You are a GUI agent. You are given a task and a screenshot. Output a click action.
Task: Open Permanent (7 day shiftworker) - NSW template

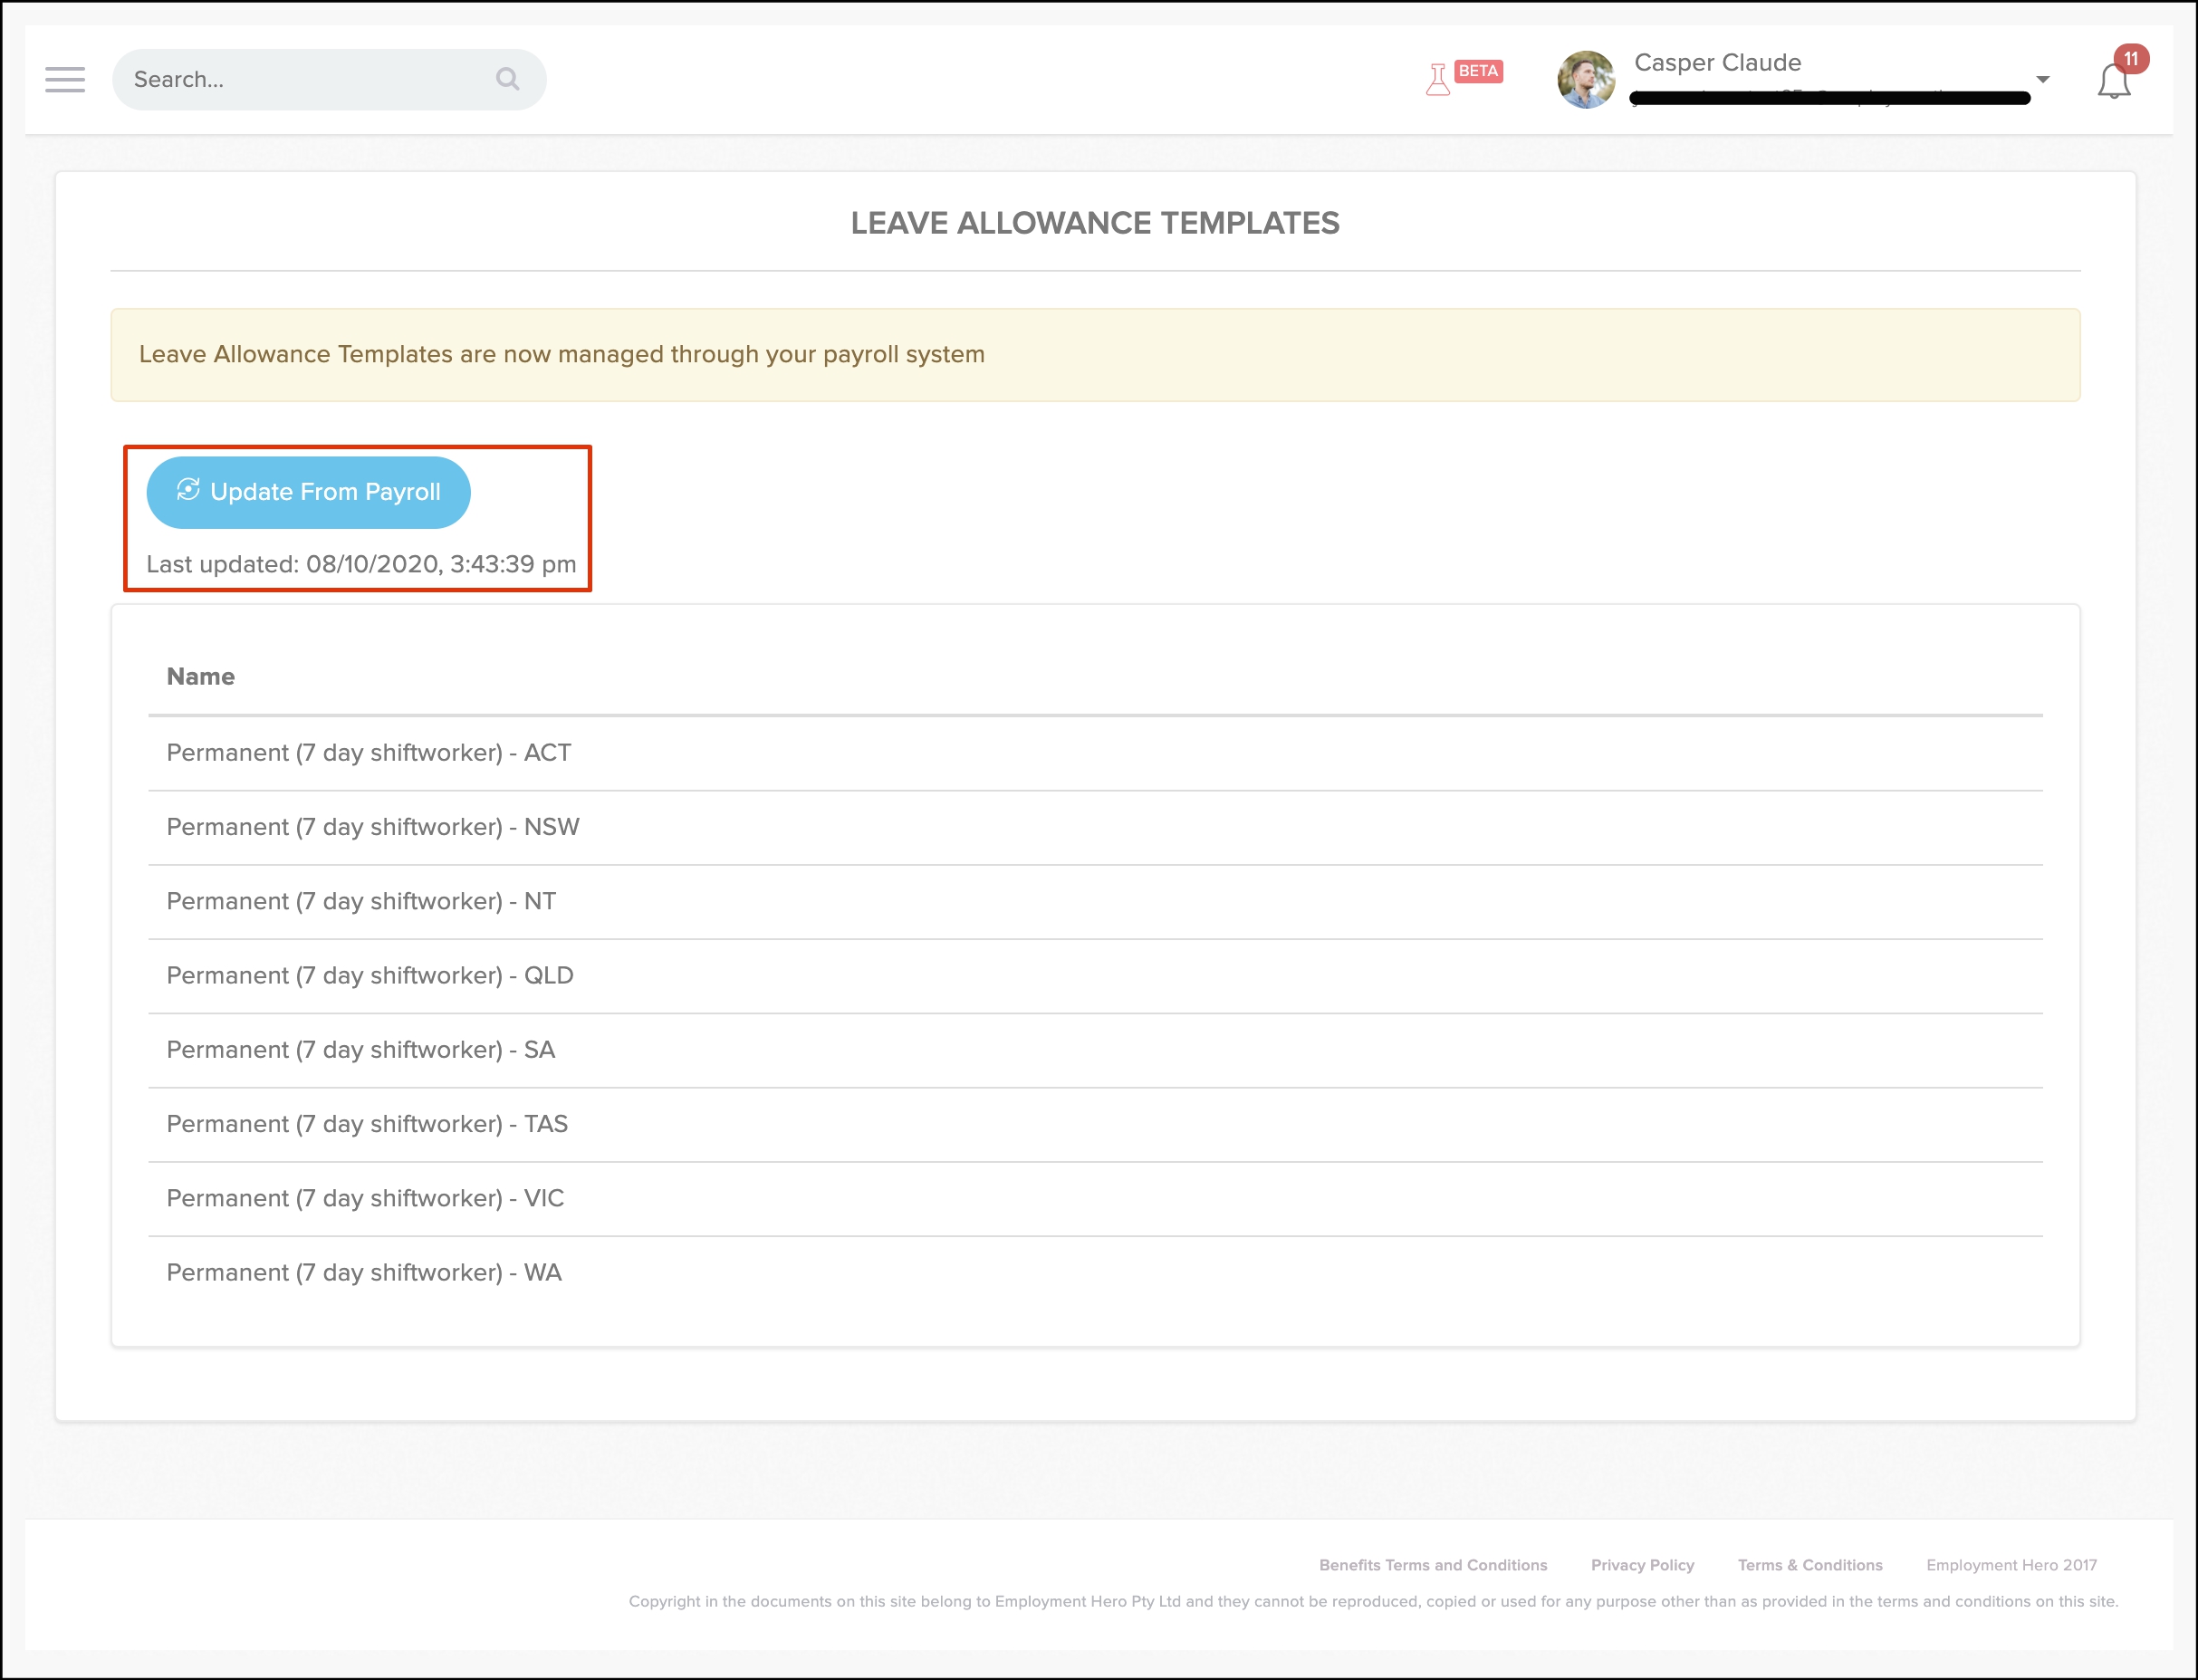[372, 827]
